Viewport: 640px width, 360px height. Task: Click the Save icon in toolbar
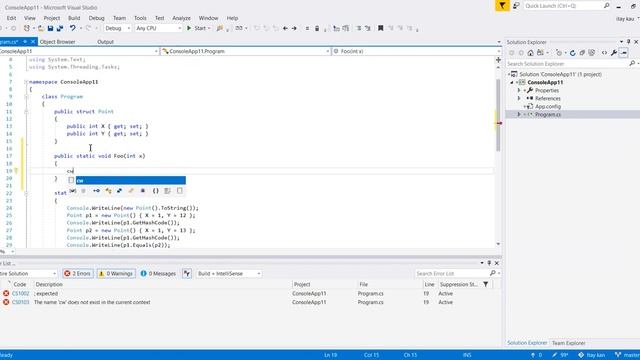[x=50, y=28]
